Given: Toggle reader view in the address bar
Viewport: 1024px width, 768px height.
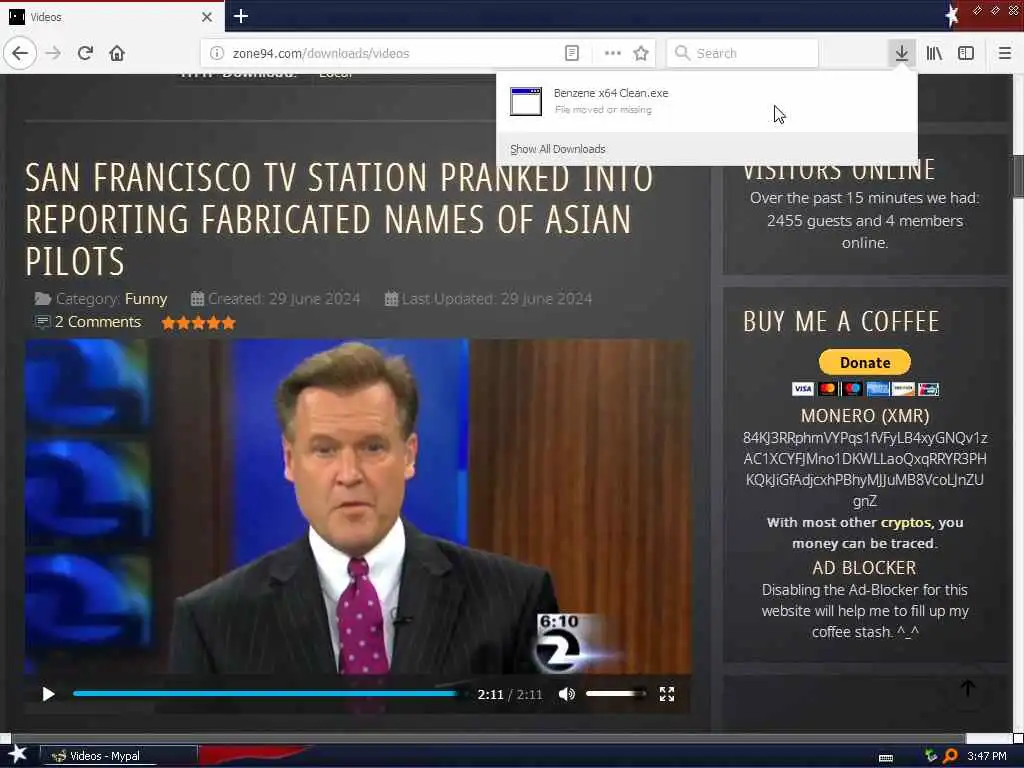Looking at the screenshot, I should pos(571,53).
